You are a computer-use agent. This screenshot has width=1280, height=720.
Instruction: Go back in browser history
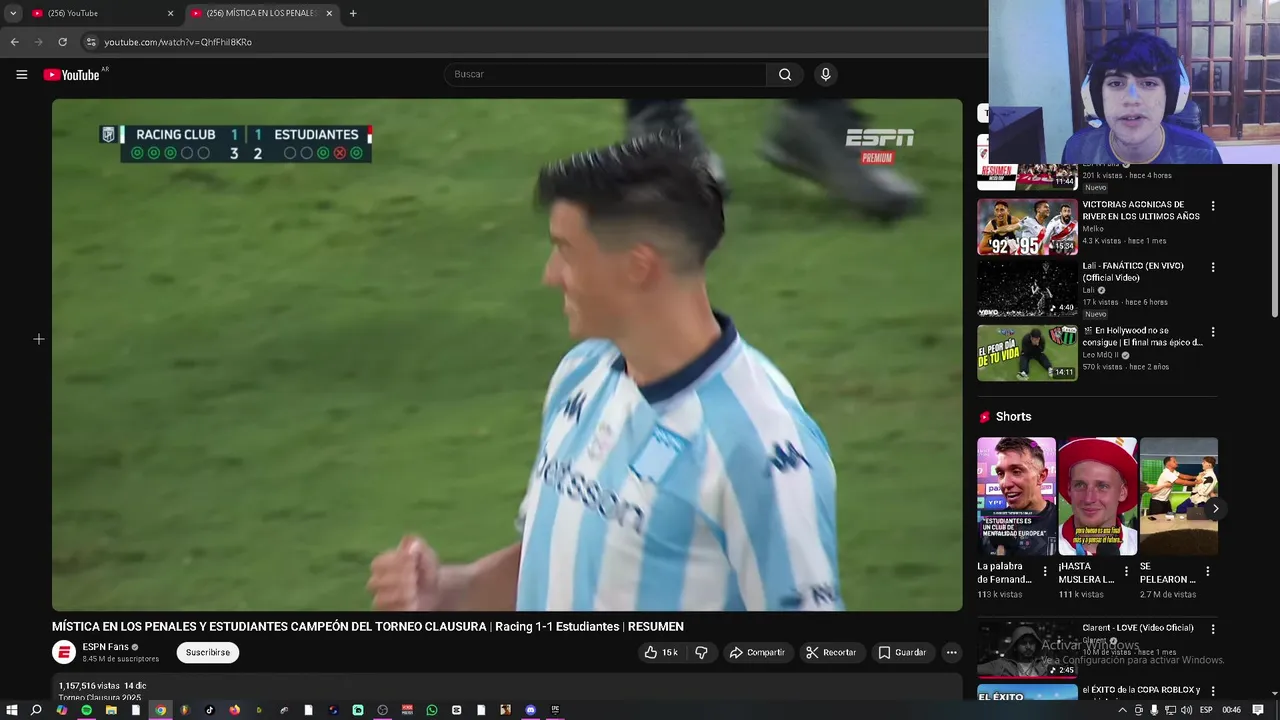(14, 42)
